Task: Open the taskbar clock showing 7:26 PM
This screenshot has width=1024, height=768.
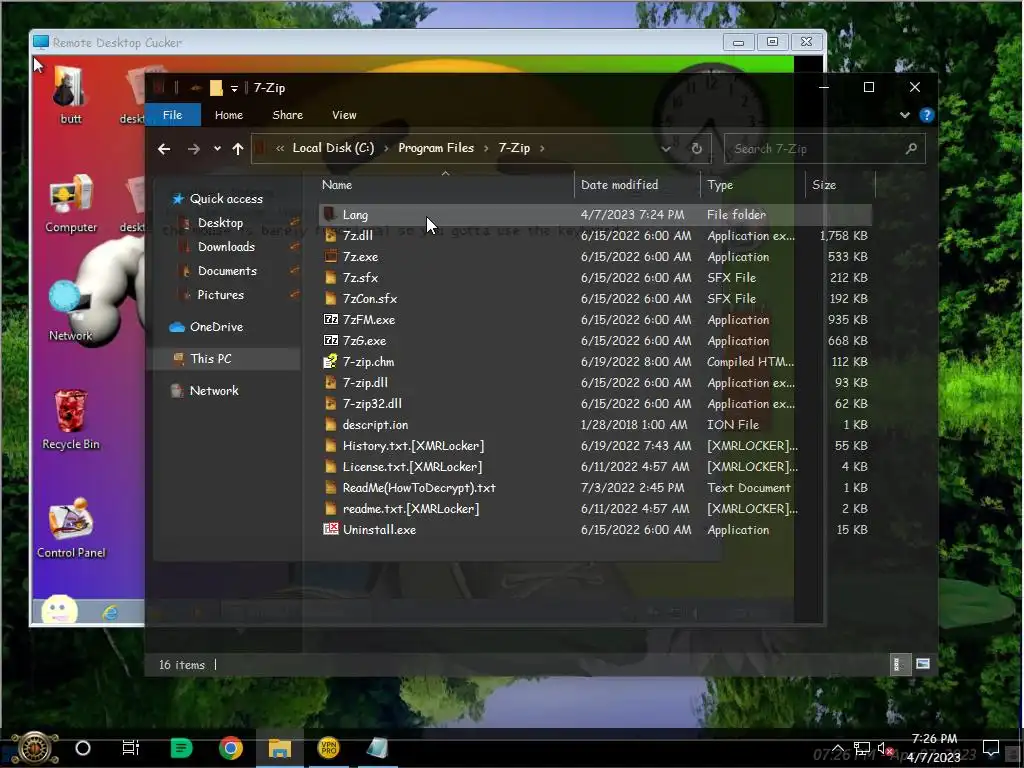Action: click(934, 748)
